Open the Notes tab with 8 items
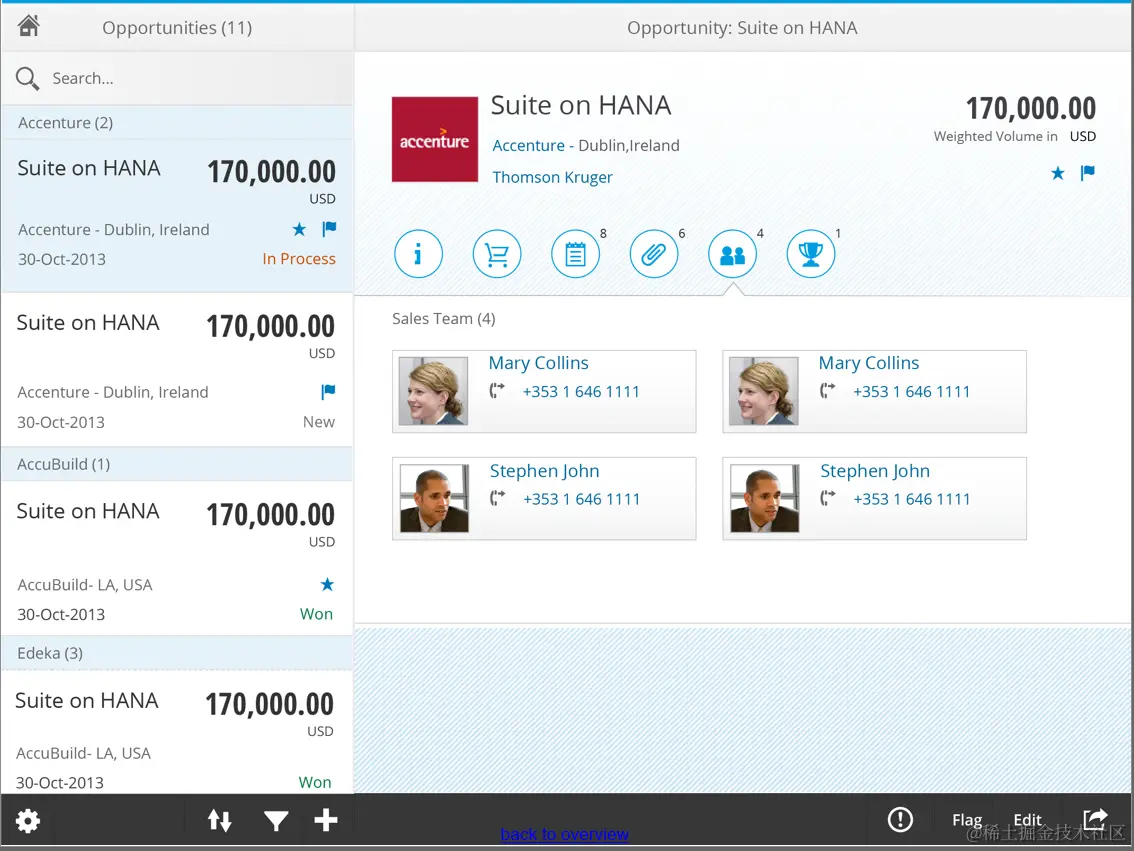The image size is (1134, 851). (576, 254)
